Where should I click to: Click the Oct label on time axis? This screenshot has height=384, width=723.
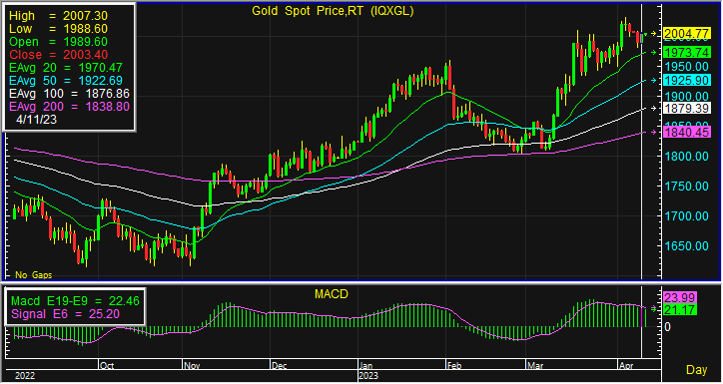coord(107,366)
